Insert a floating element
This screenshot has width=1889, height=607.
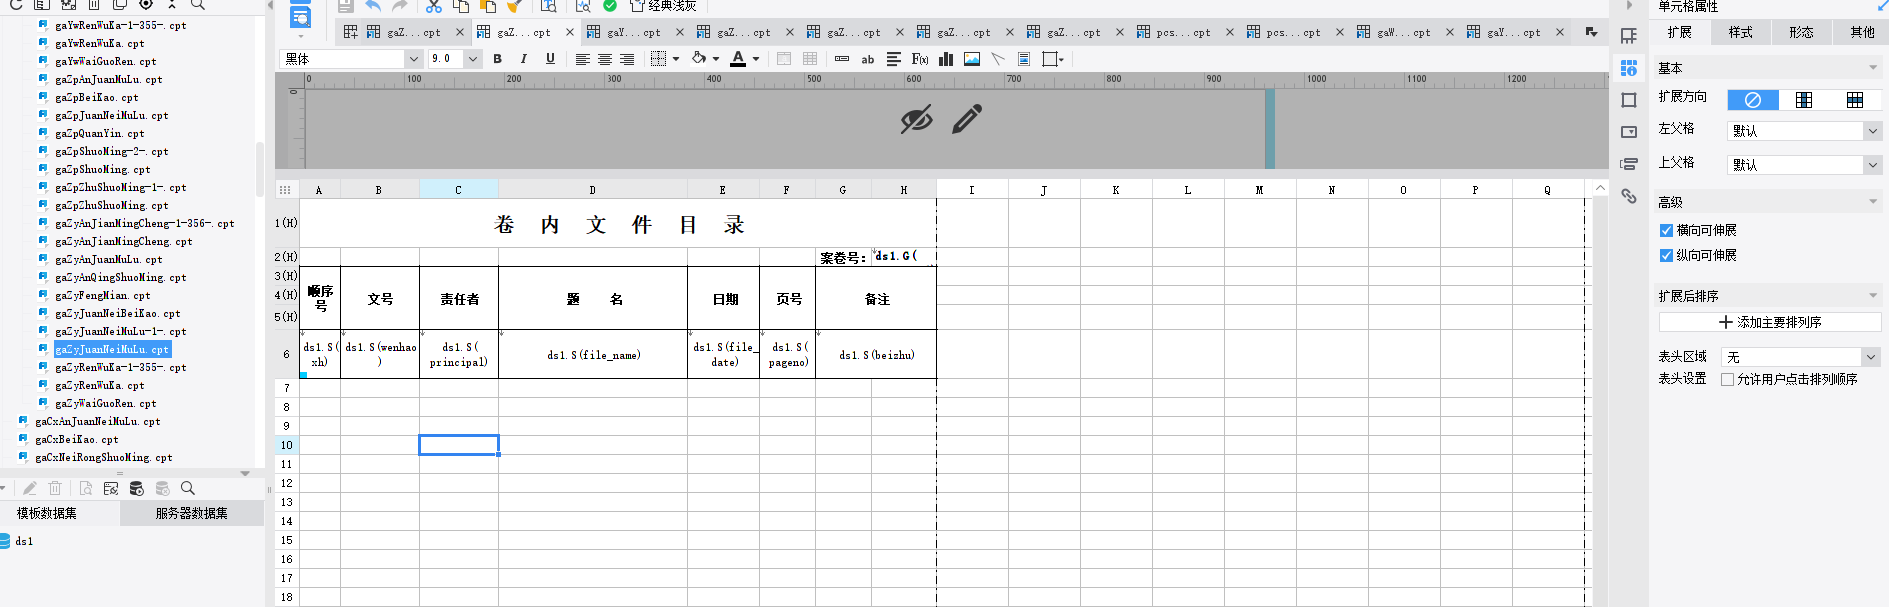tap(1050, 59)
